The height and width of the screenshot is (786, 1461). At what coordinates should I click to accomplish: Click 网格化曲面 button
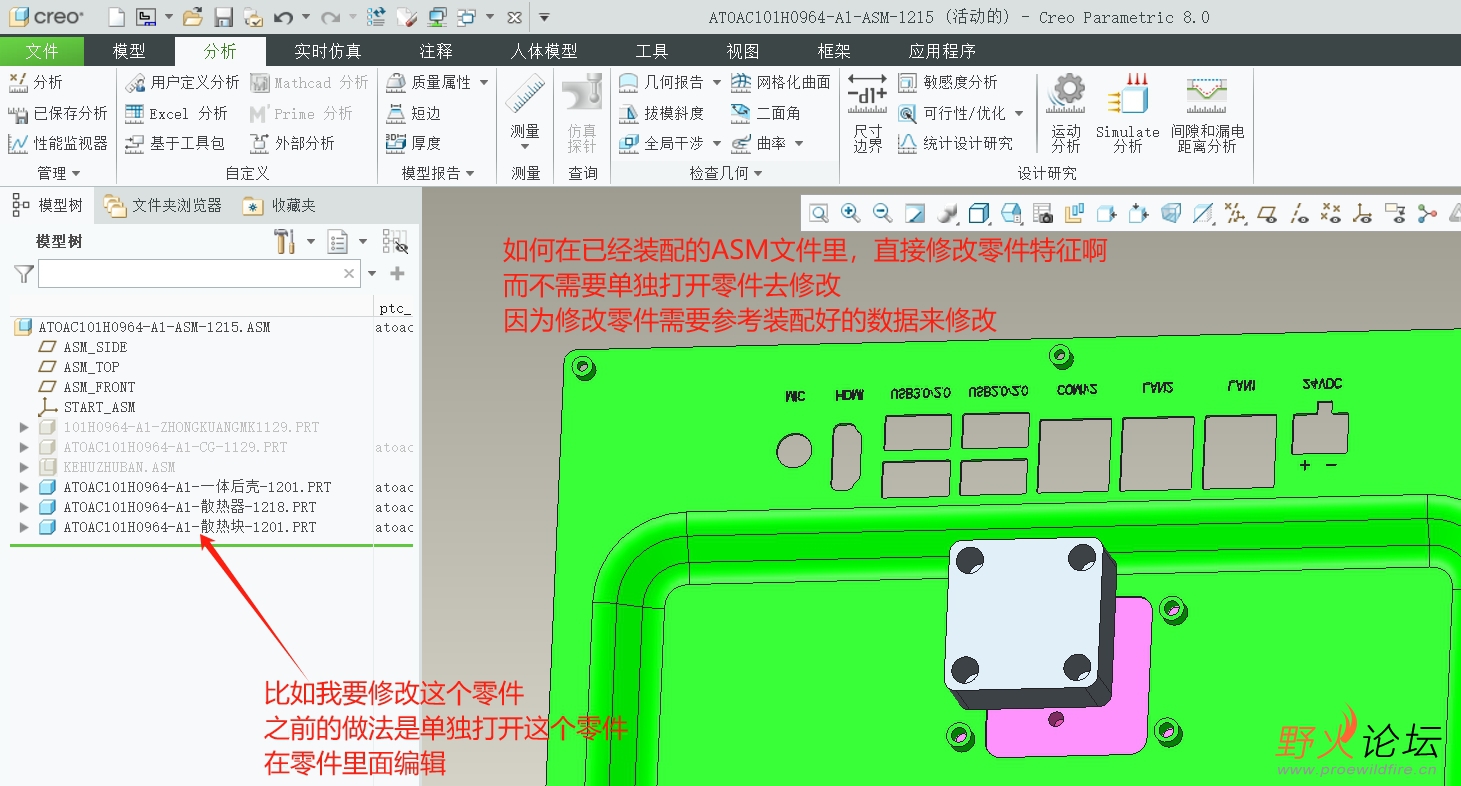pyautogui.click(x=781, y=82)
